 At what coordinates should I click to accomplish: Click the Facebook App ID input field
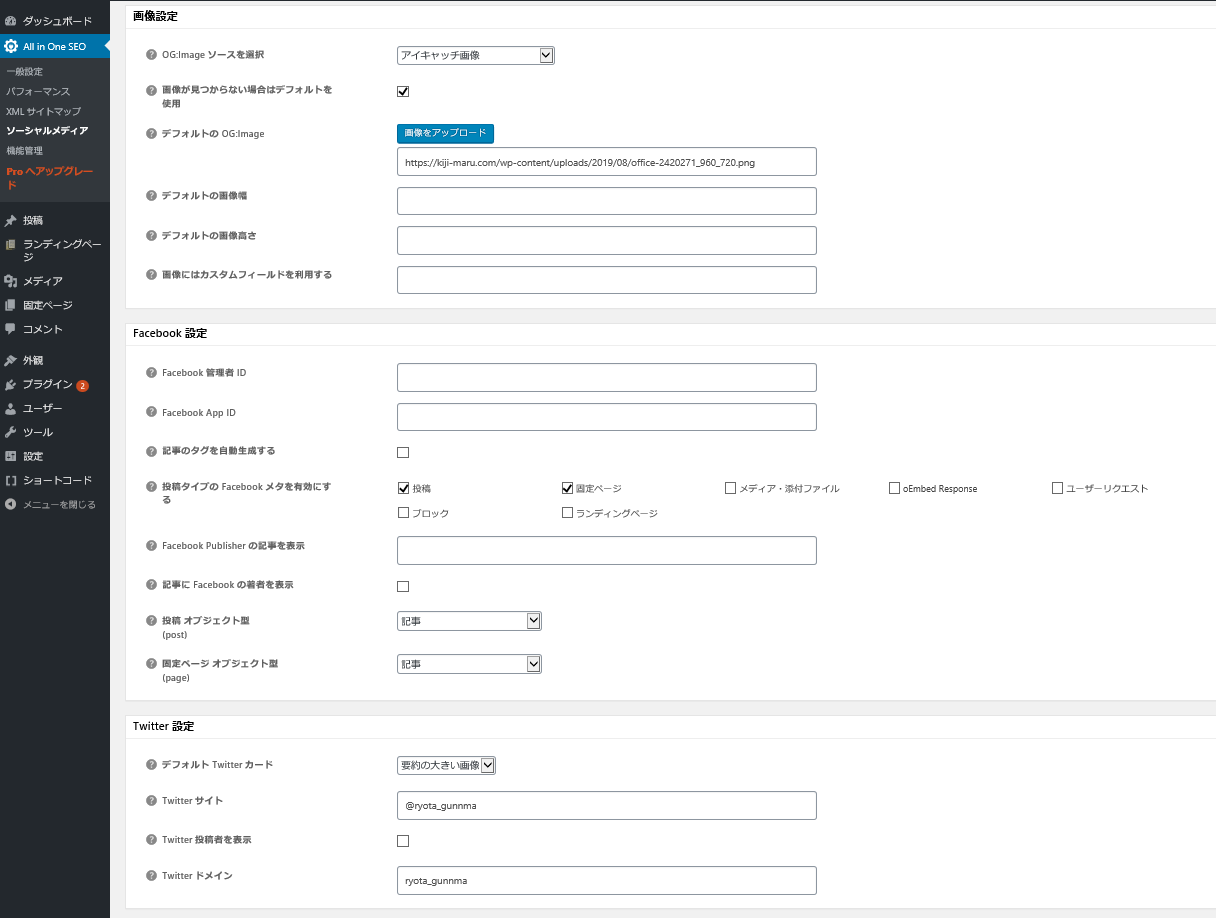click(x=607, y=417)
